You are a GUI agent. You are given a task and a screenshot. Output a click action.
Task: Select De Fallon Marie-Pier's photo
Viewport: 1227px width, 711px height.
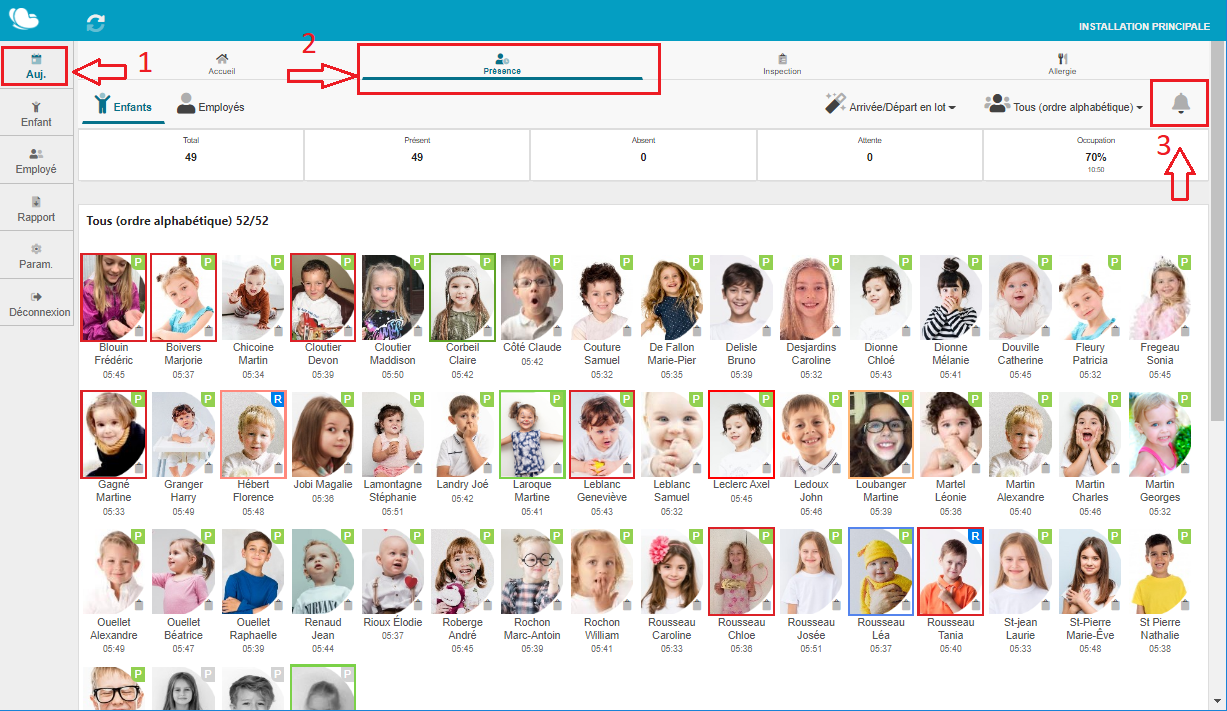point(672,298)
